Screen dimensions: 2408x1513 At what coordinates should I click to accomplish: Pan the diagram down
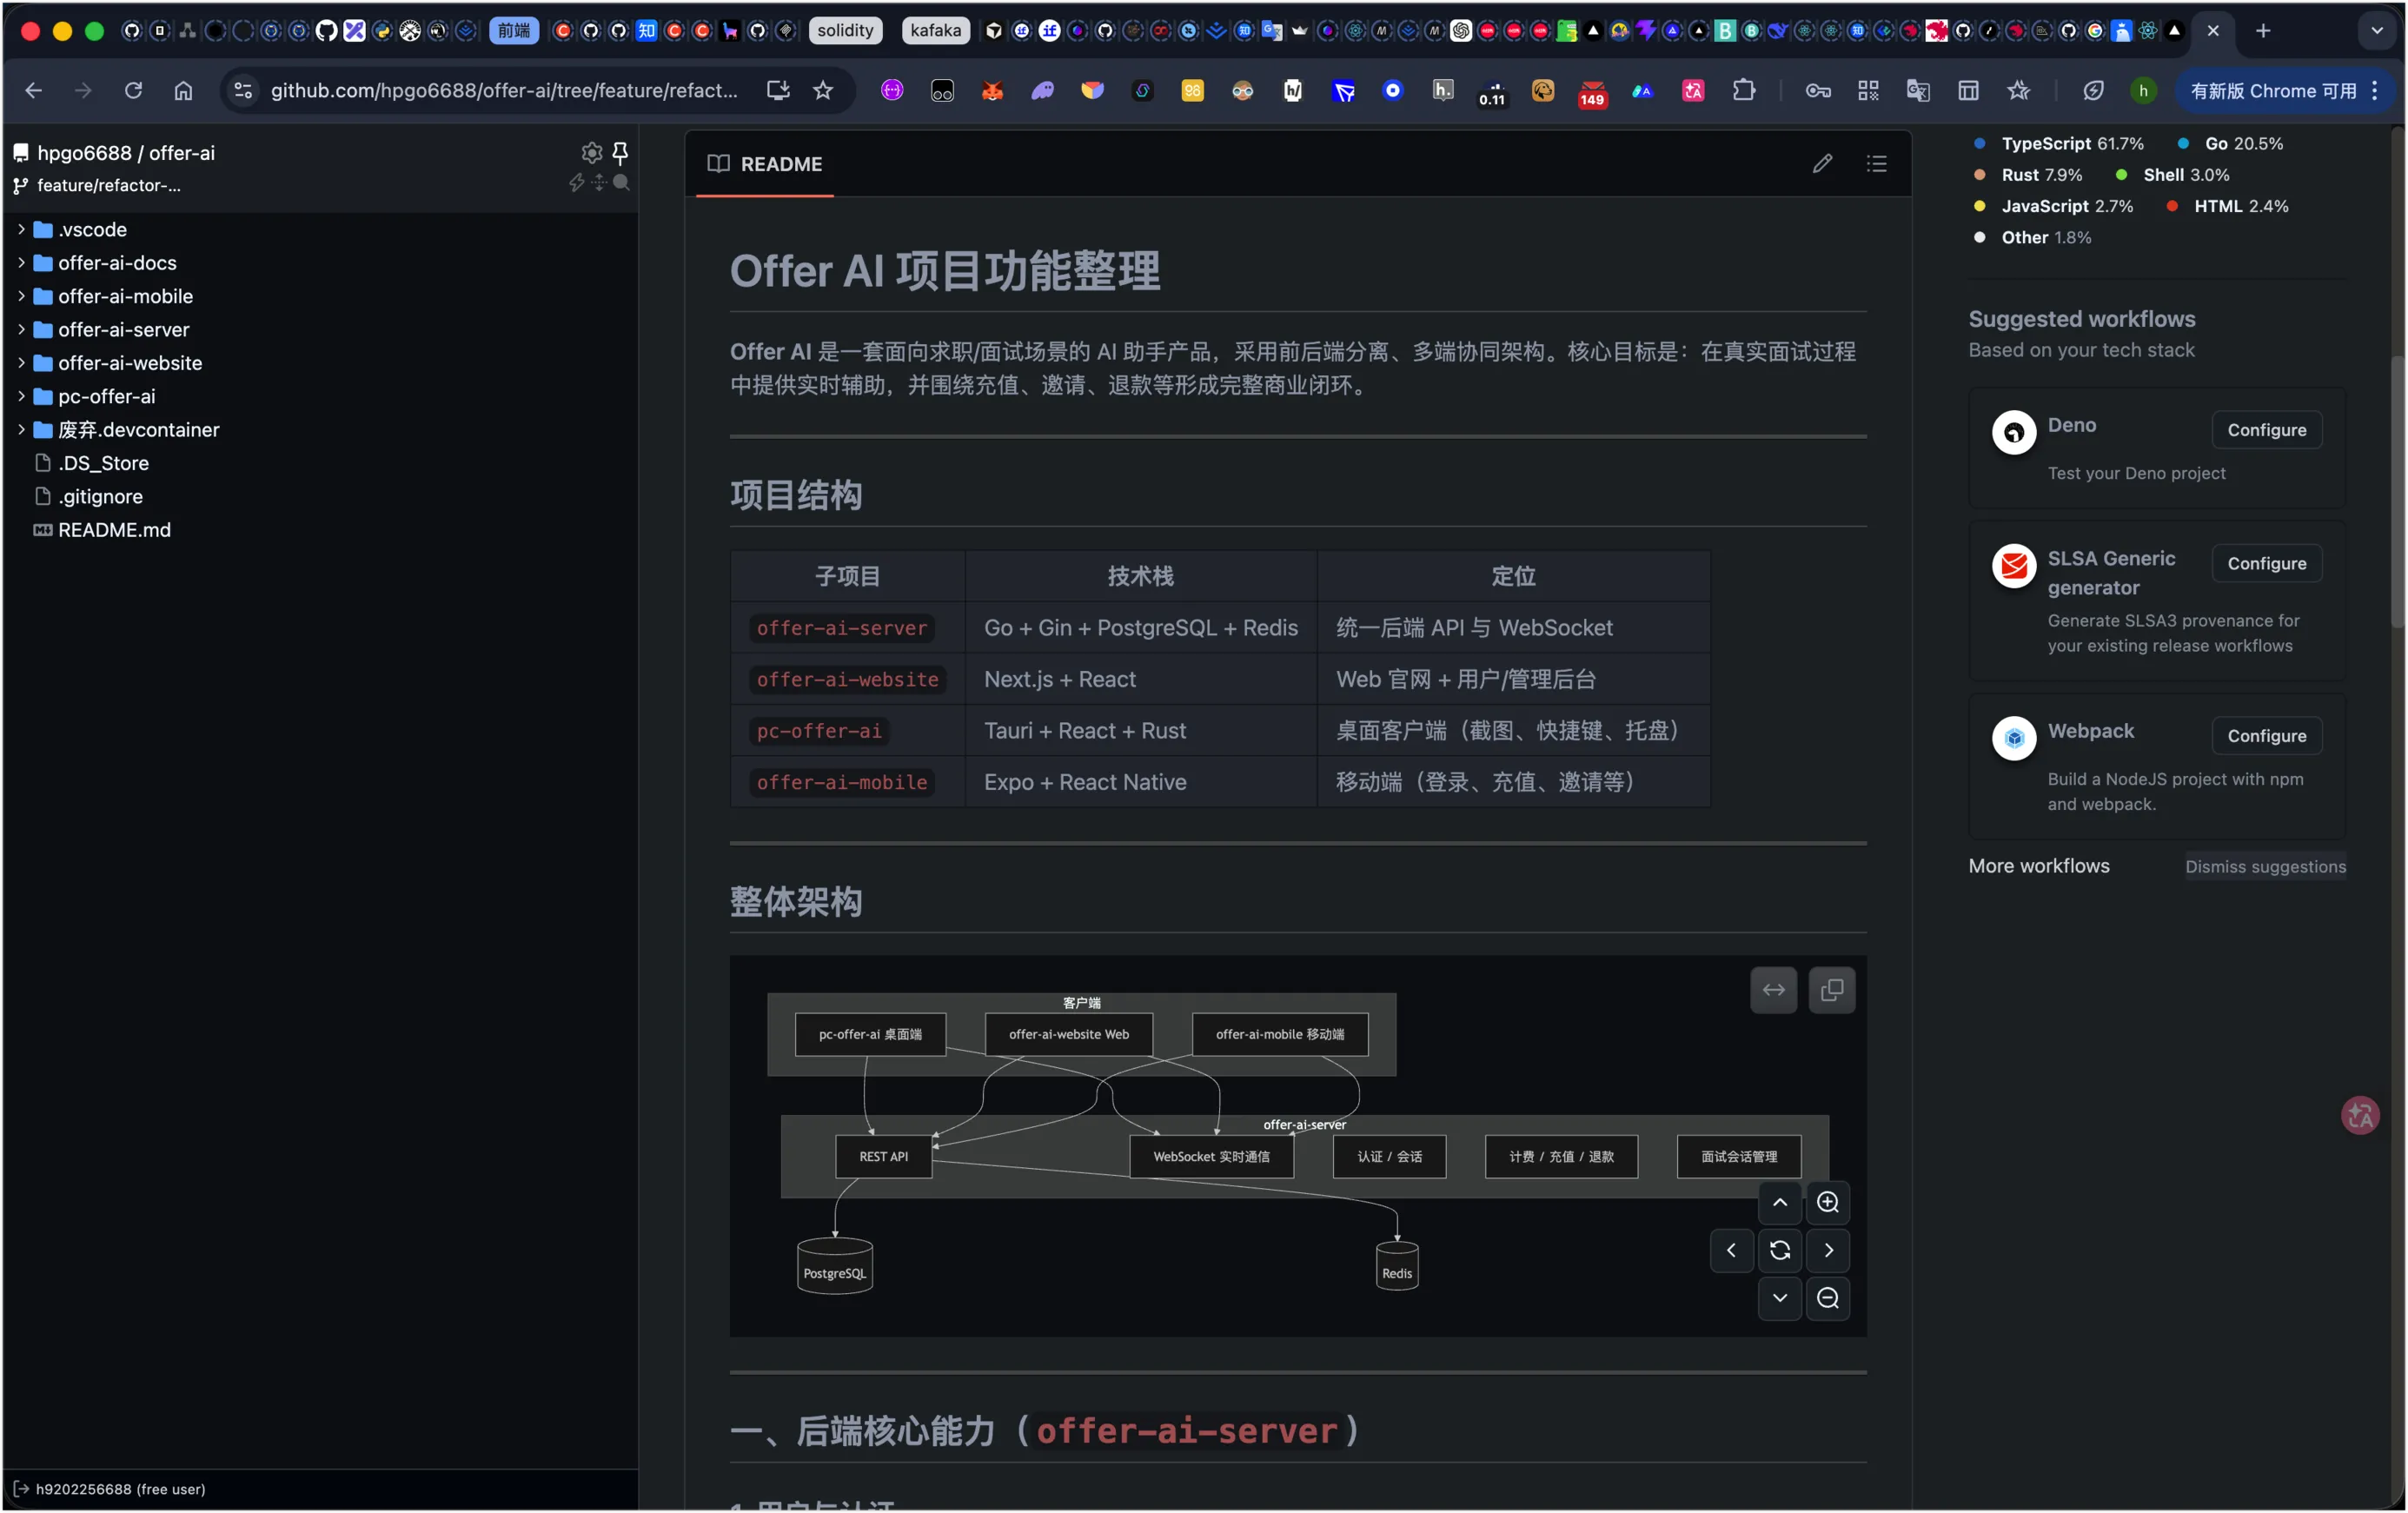(x=1780, y=1297)
